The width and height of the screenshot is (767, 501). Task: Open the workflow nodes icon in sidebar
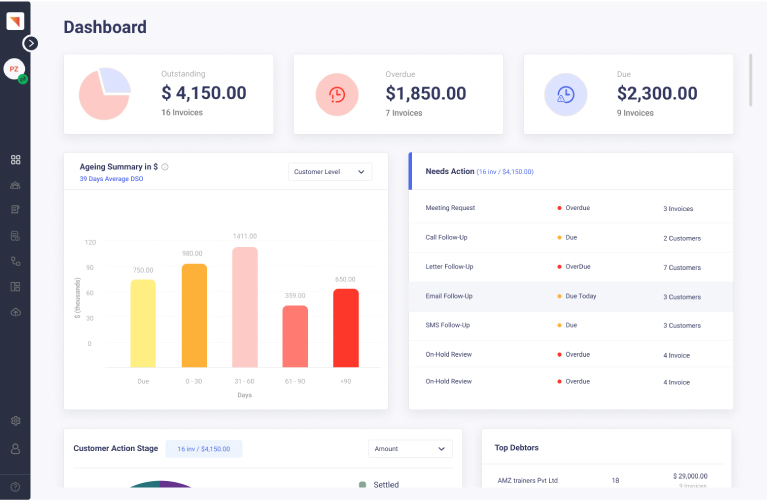tap(16, 261)
